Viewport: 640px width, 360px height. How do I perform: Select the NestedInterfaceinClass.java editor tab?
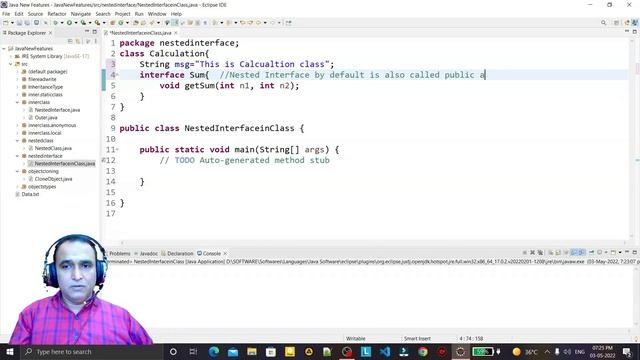click(x=140, y=33)
